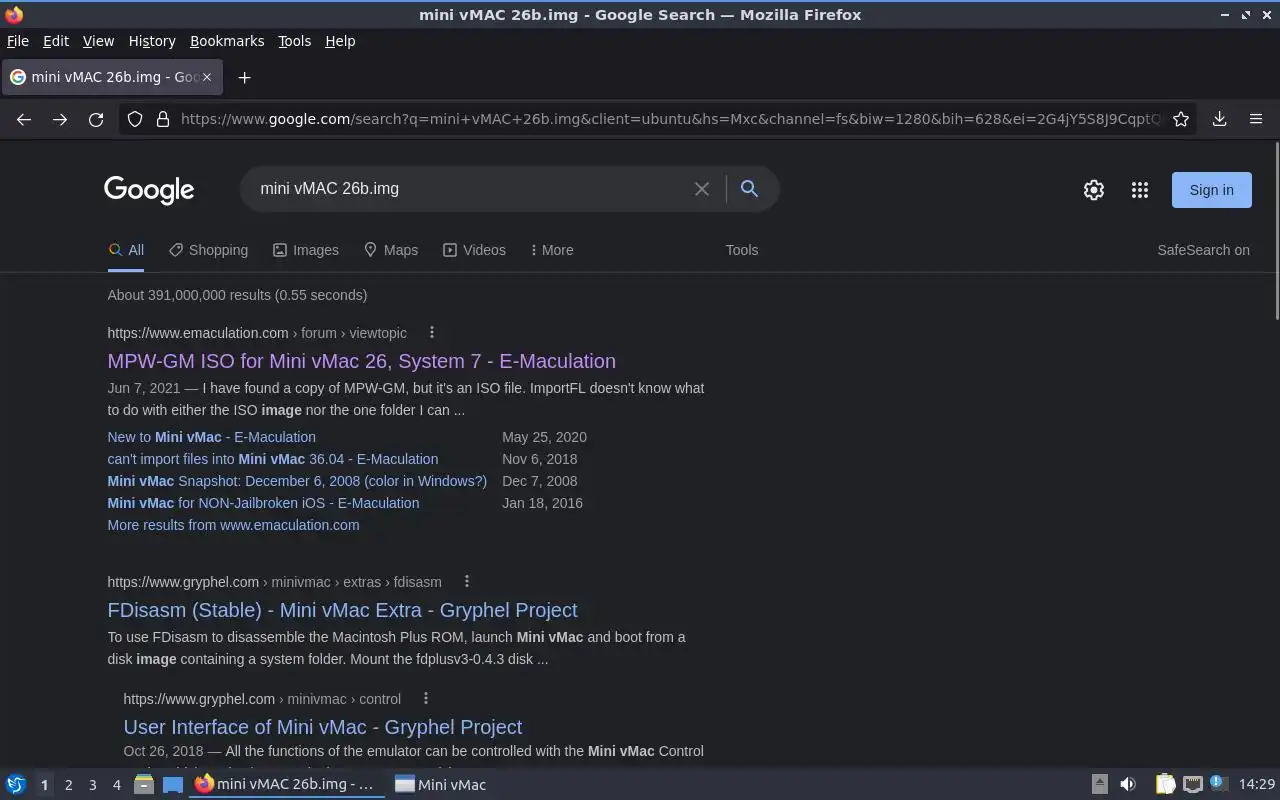Click the Sign in button
1280x800 pixels.
1211,190
